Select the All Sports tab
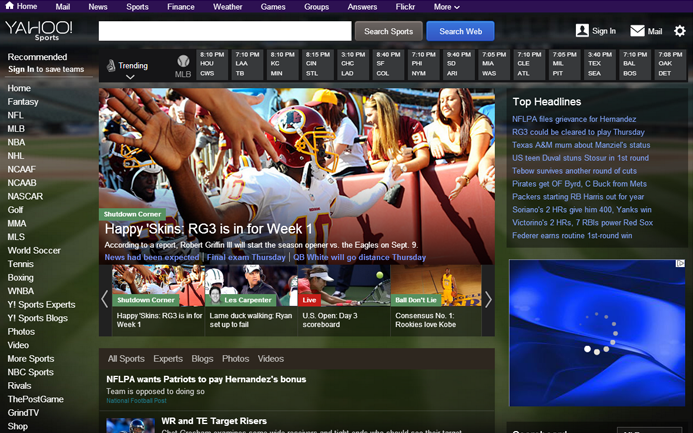Image resolution: width=693 pixels, height=433 pixels. [x=126, y=359]
